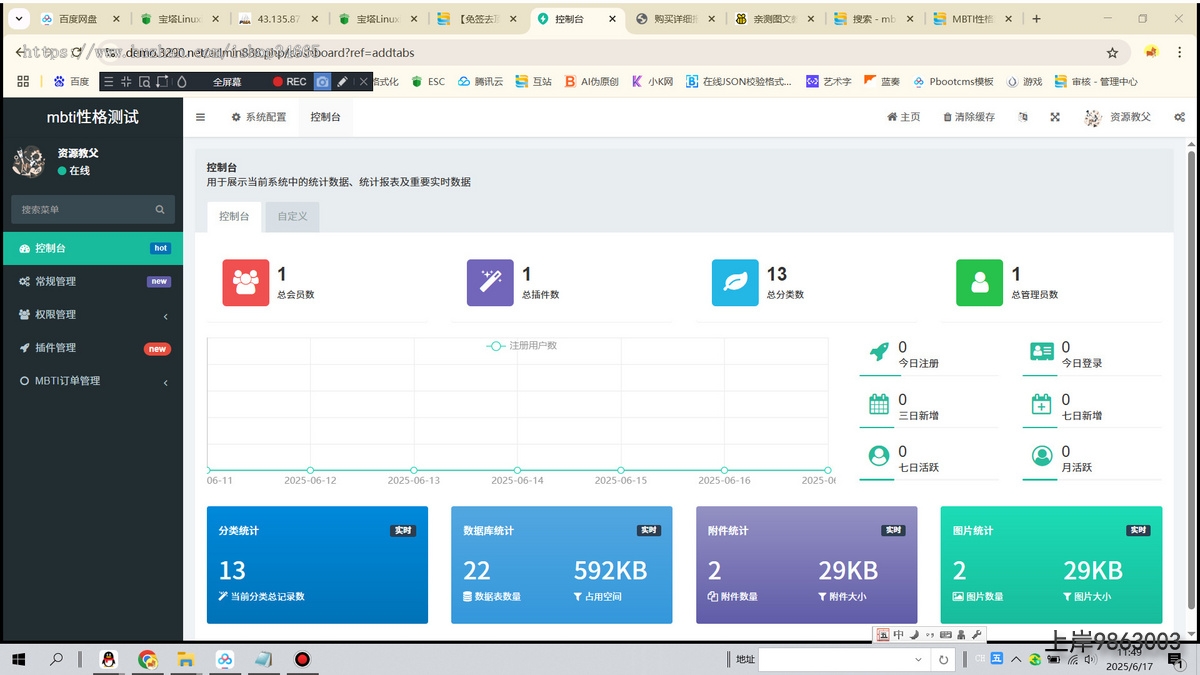Expand the MBTI订单管理 sidebar menu
Image resolution: width=1200 pixels, height=675 pixels.
tap(92, 381)
